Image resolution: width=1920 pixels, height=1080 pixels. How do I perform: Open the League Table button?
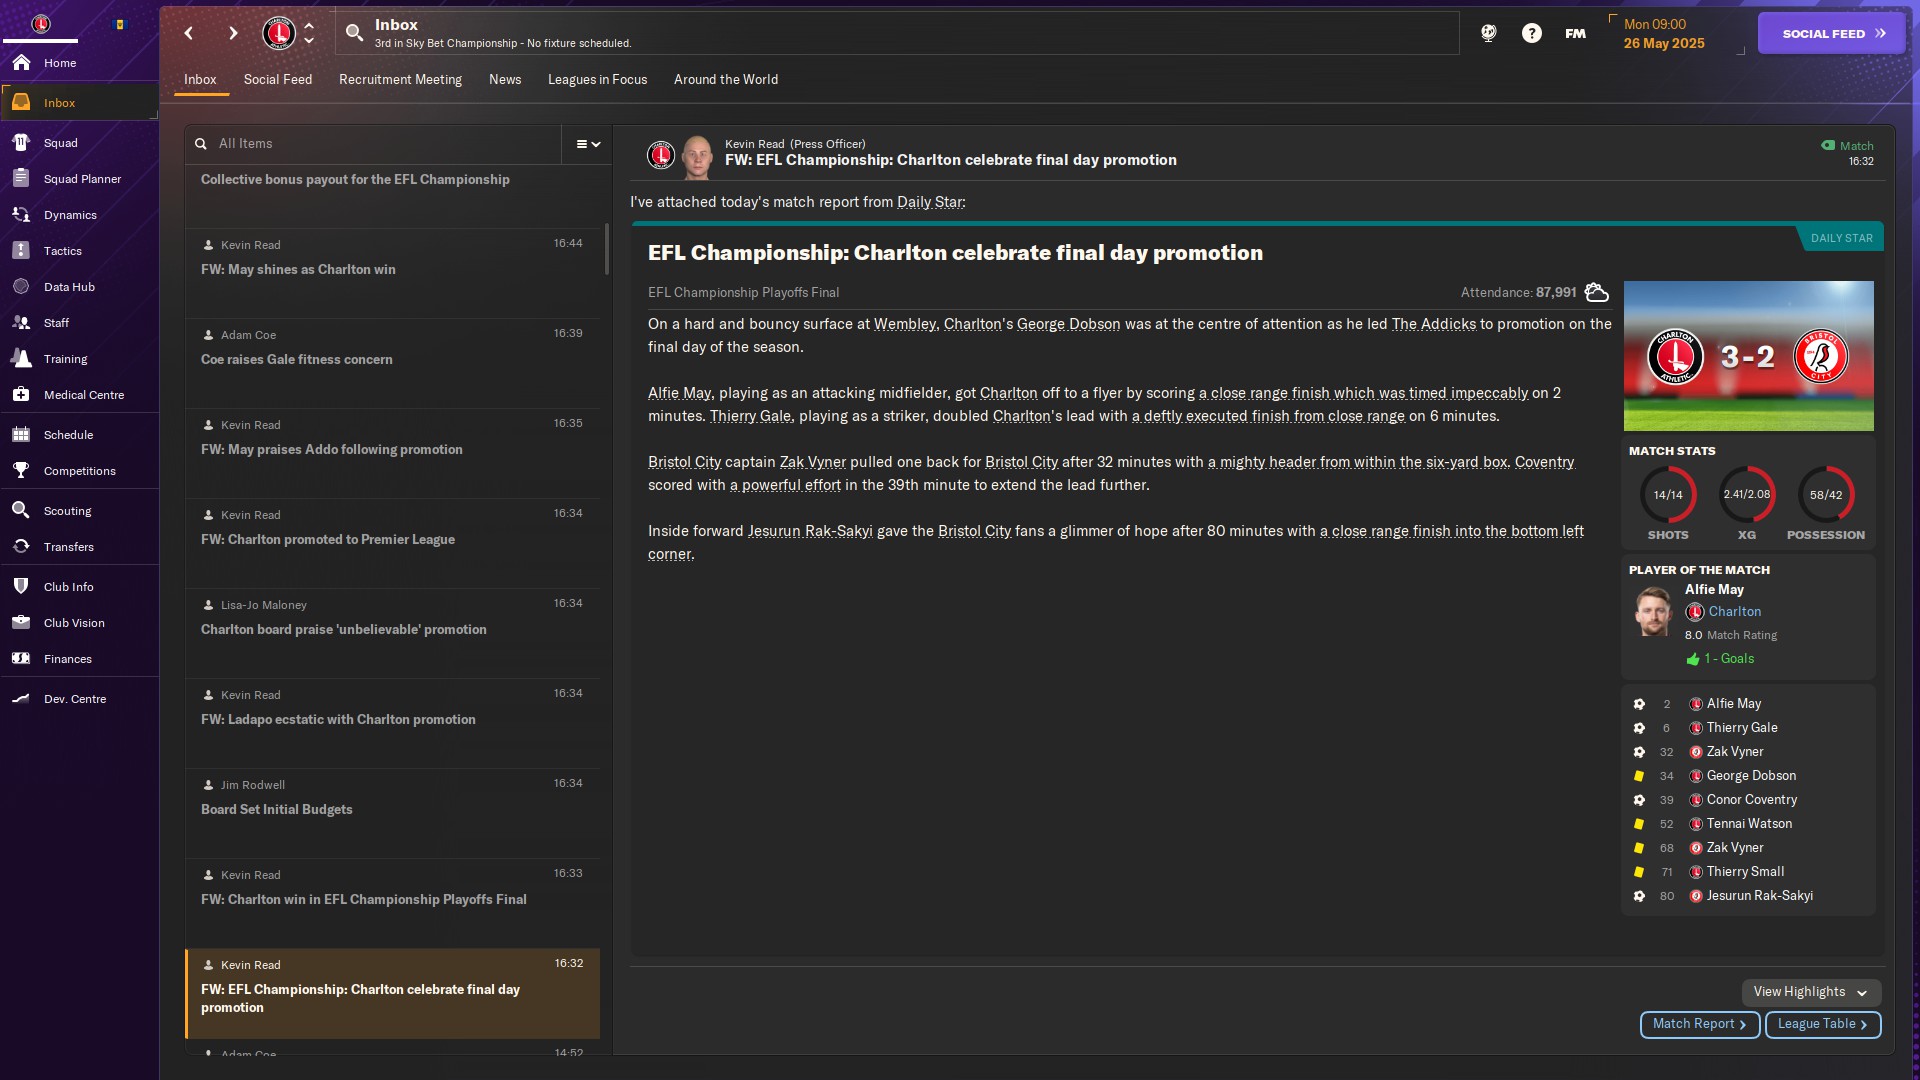(1823, 1024)
